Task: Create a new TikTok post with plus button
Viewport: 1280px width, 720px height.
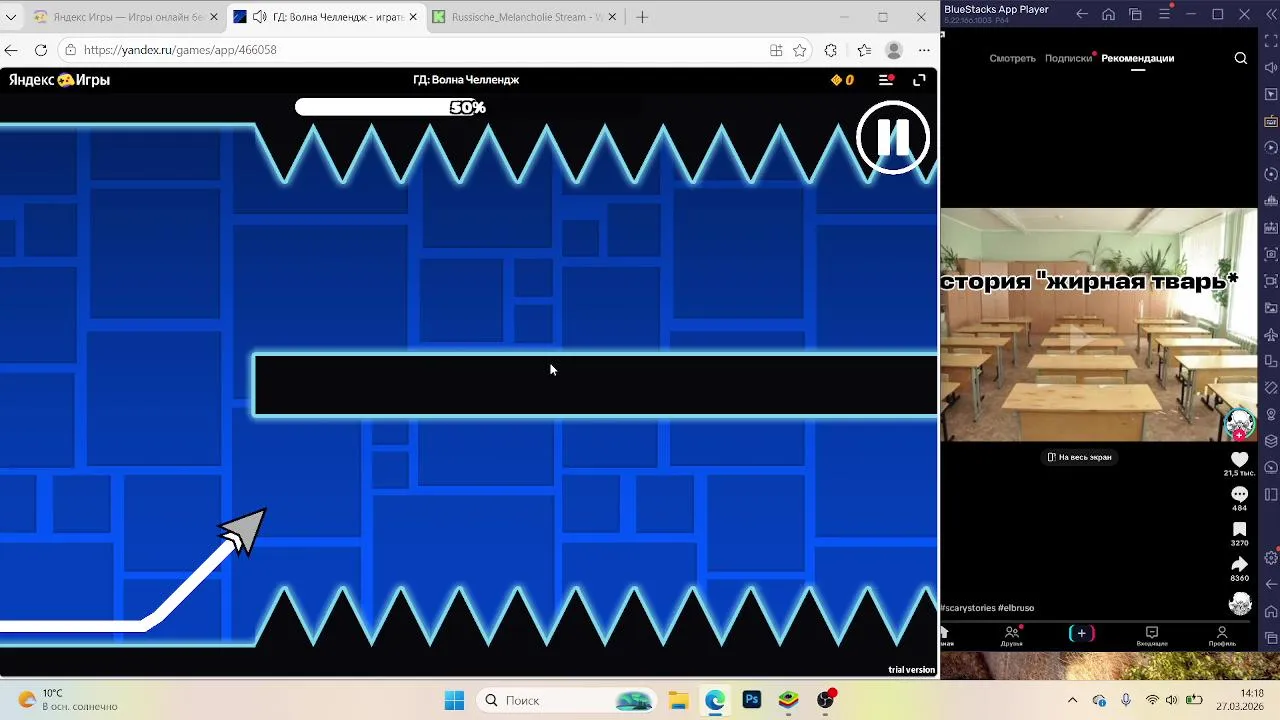Action: pyautogui.click(x=1081, y=633)
